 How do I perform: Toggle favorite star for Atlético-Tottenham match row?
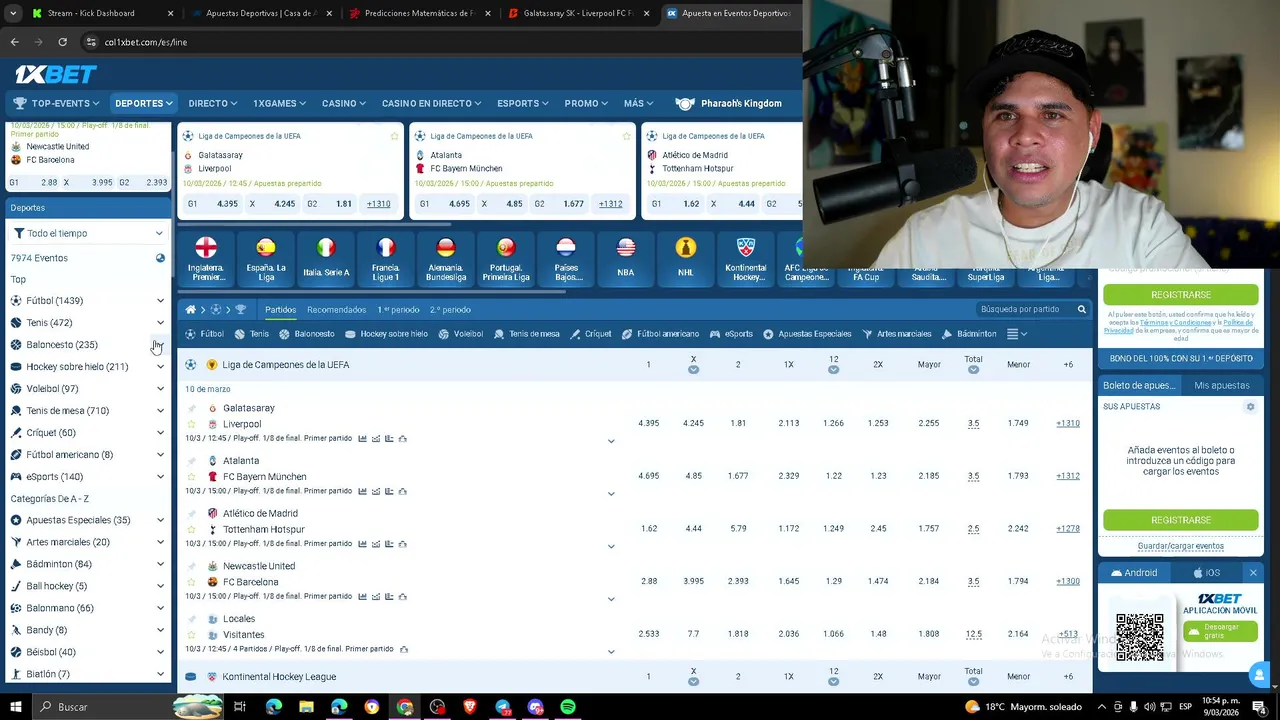(x=191, y=529)
